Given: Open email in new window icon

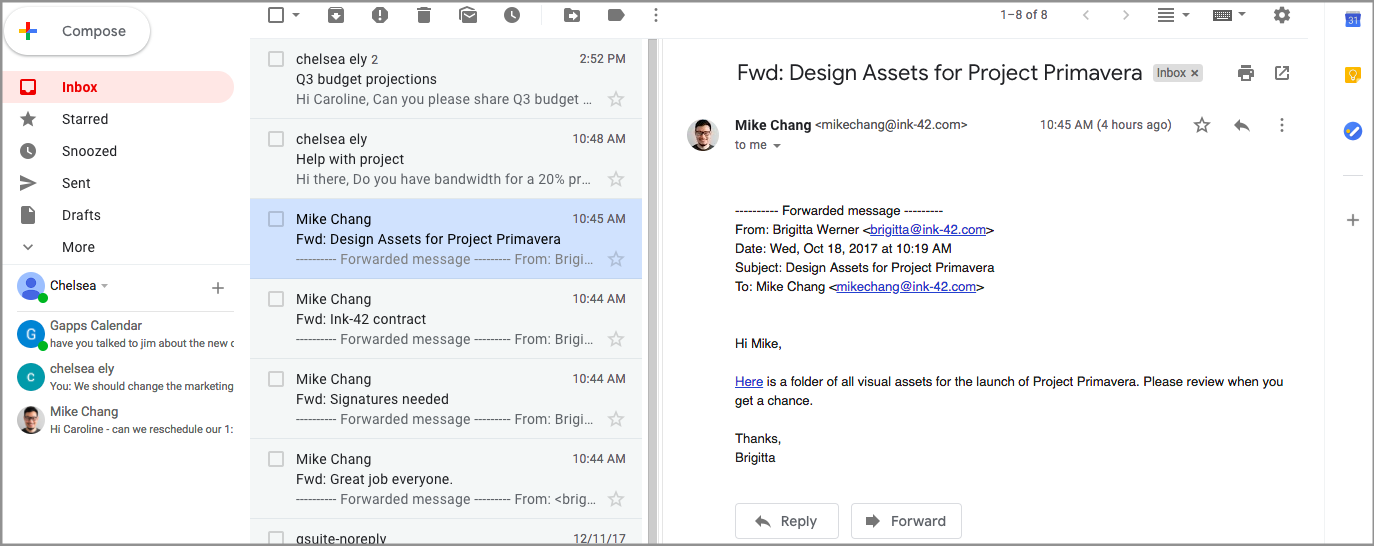Looking at the screenshot, I should [1282, 73].
